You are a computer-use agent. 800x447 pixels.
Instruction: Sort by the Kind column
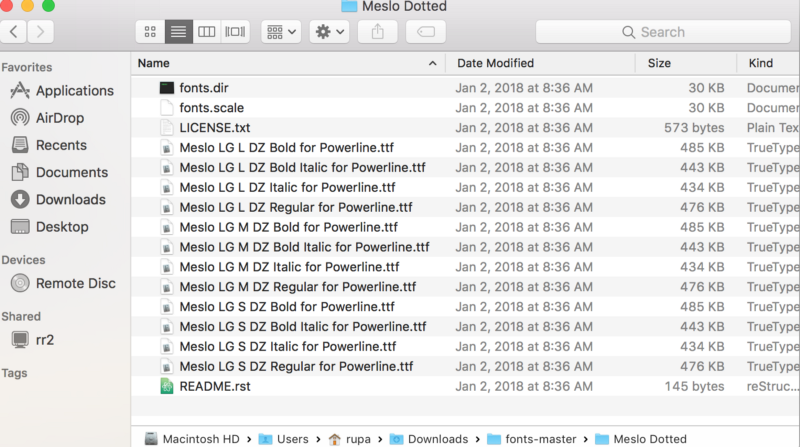coord(761,63)
